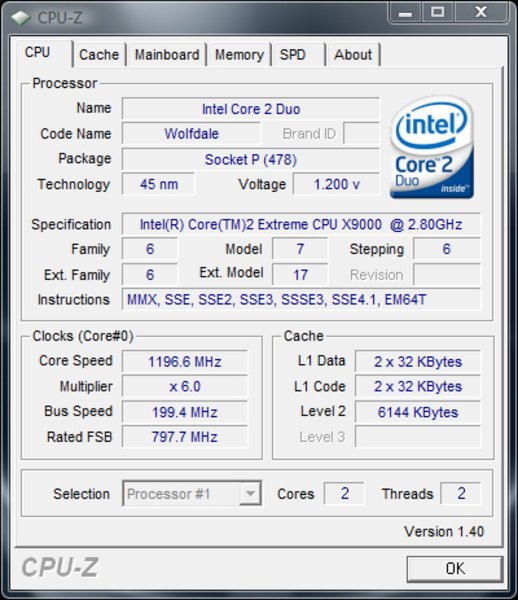Click the Intel Core 2 Duo logo
Viewport: 518px width, 600px height.
[432, 147]
